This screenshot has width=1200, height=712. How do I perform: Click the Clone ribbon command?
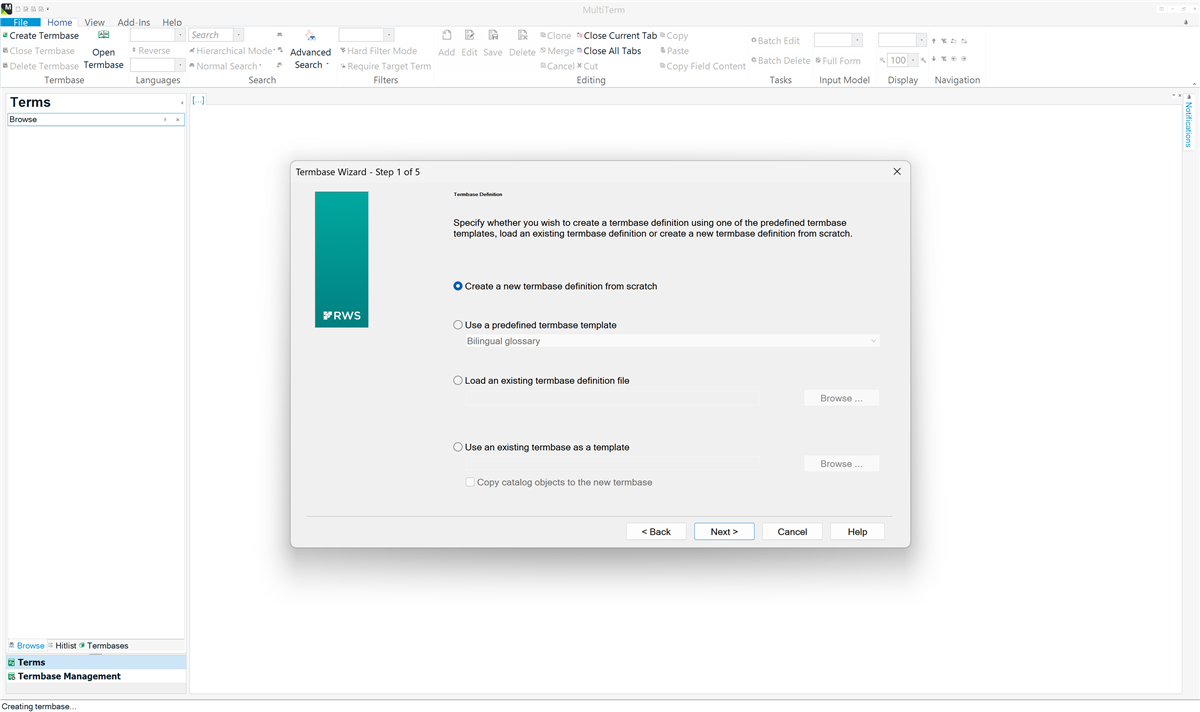(556, 36)
